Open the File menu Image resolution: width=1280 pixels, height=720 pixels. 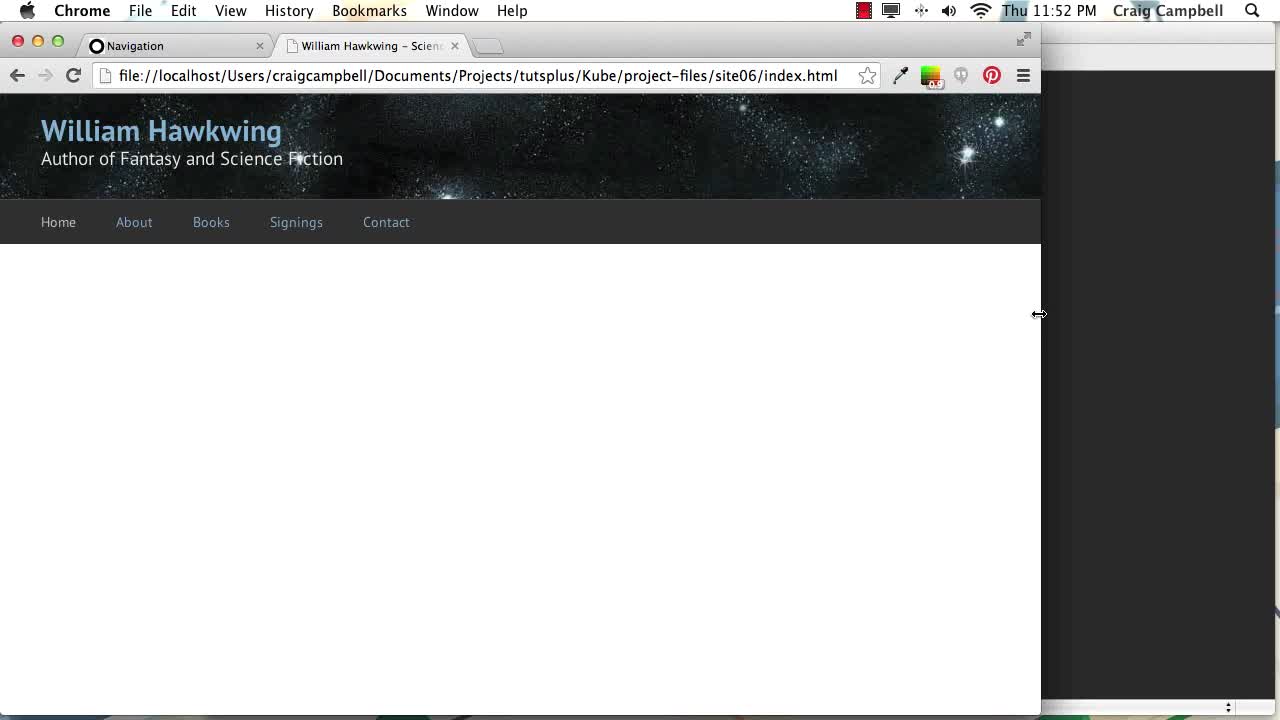[140, 11]
